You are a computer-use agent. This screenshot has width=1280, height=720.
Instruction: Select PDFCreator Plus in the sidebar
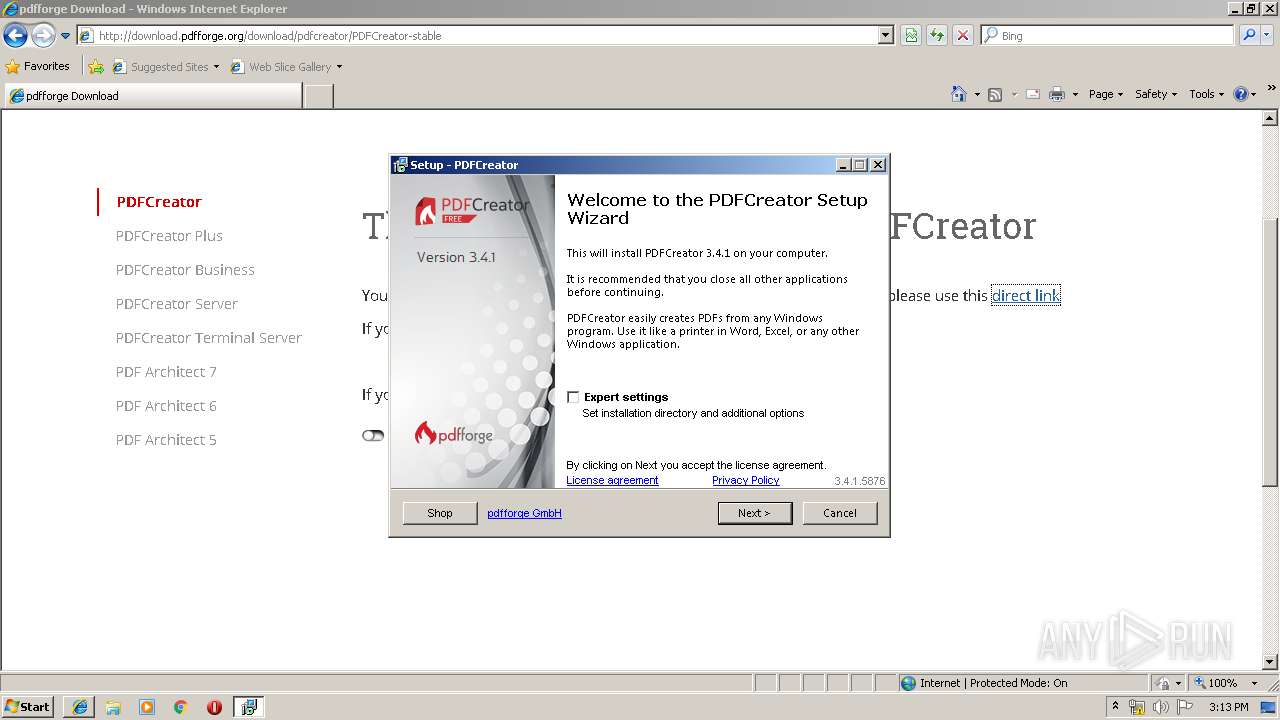coord(169,236)
